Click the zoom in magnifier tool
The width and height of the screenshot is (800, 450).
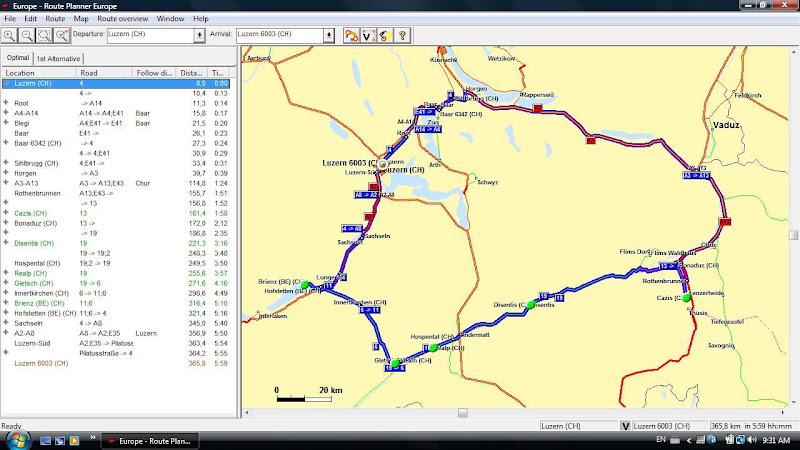[x=9, y=35]
